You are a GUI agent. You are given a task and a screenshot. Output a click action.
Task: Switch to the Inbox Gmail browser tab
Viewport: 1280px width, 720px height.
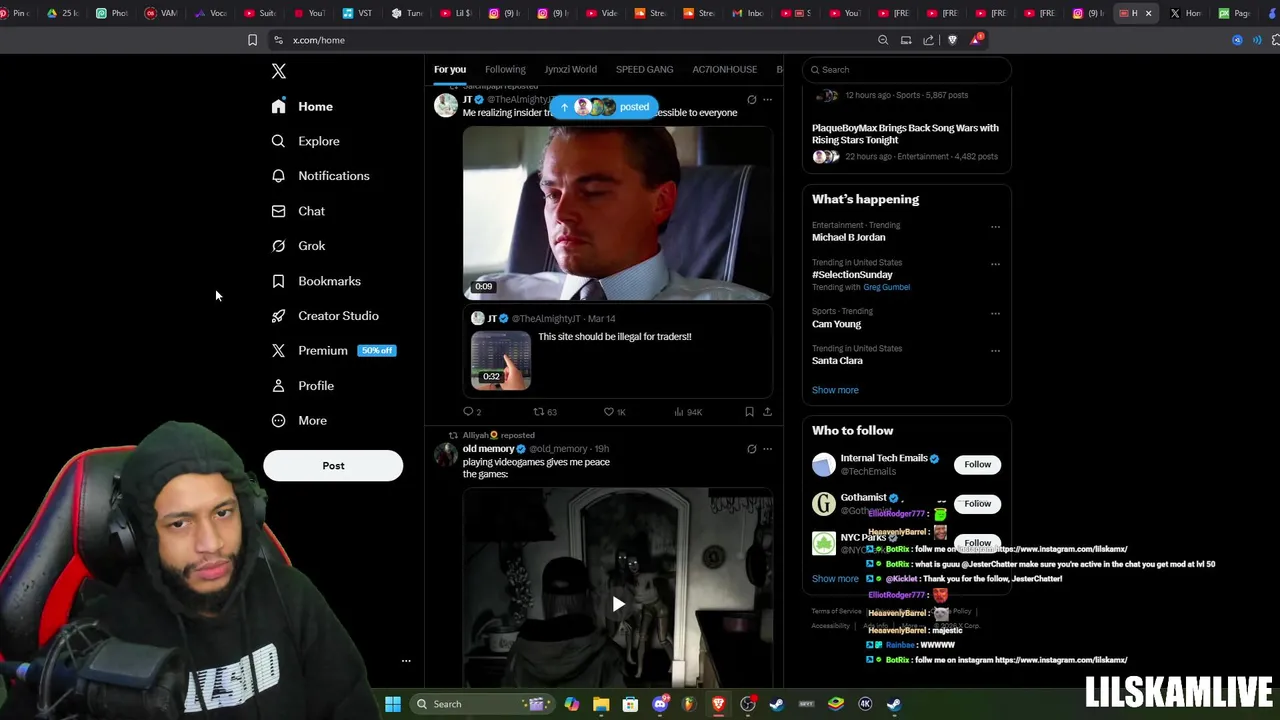click(x=749, y=13)
